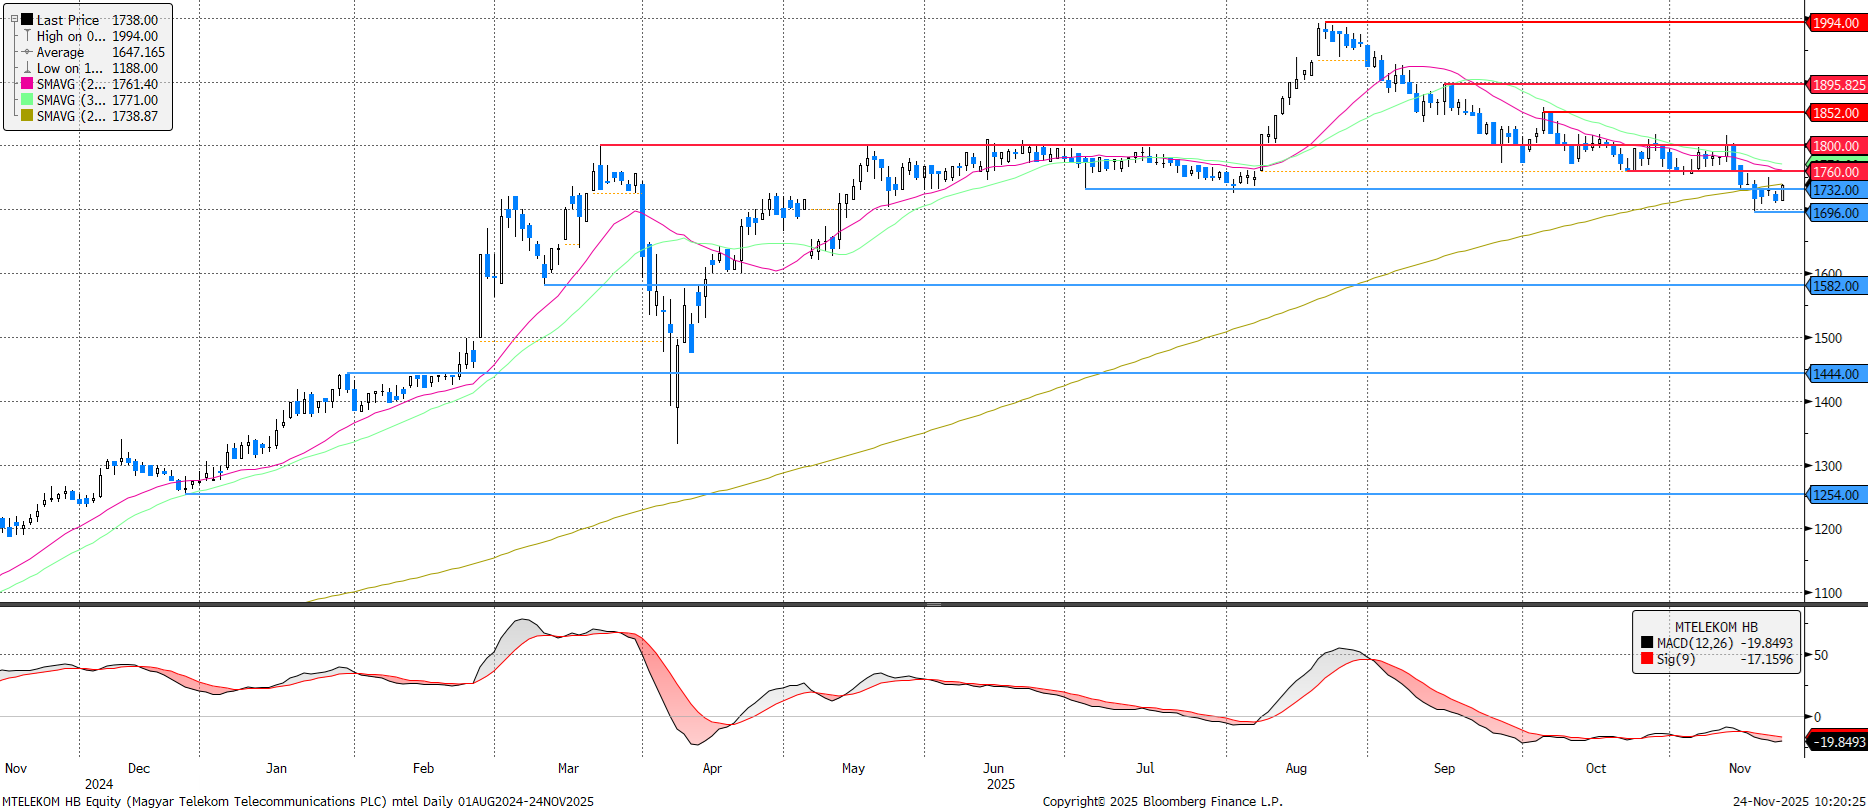Click the High marker icon in legend
This screenshot has height=810, width=1868.
tap(27, 36)
